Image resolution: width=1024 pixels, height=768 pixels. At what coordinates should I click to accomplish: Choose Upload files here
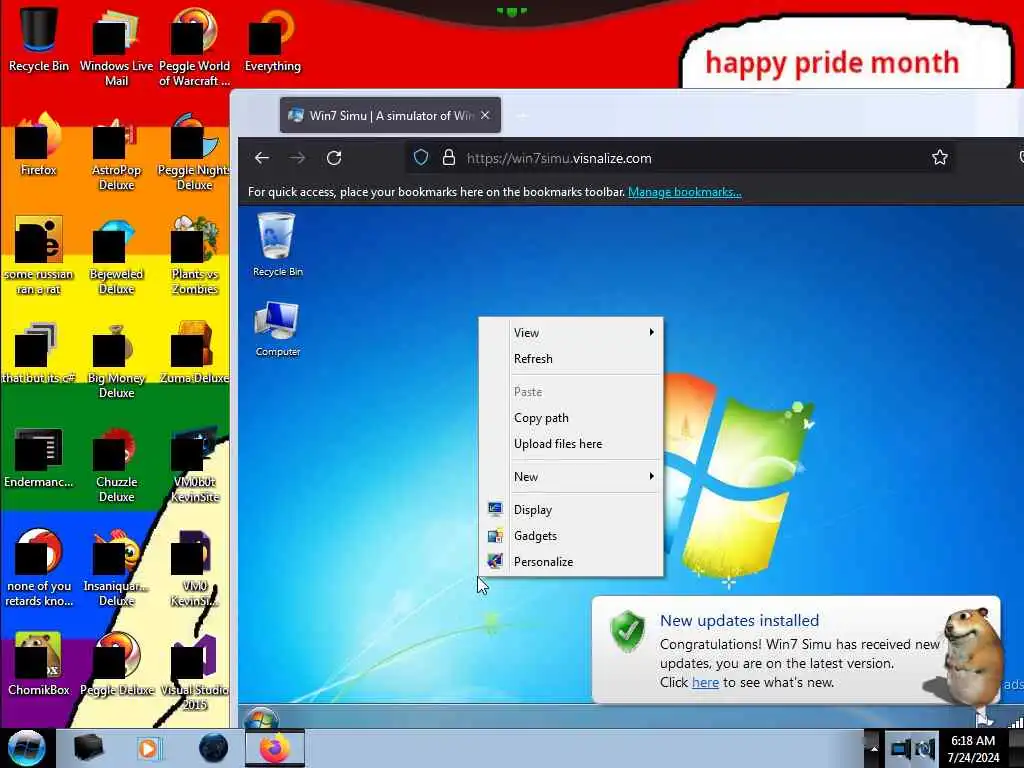coord(571,444)
